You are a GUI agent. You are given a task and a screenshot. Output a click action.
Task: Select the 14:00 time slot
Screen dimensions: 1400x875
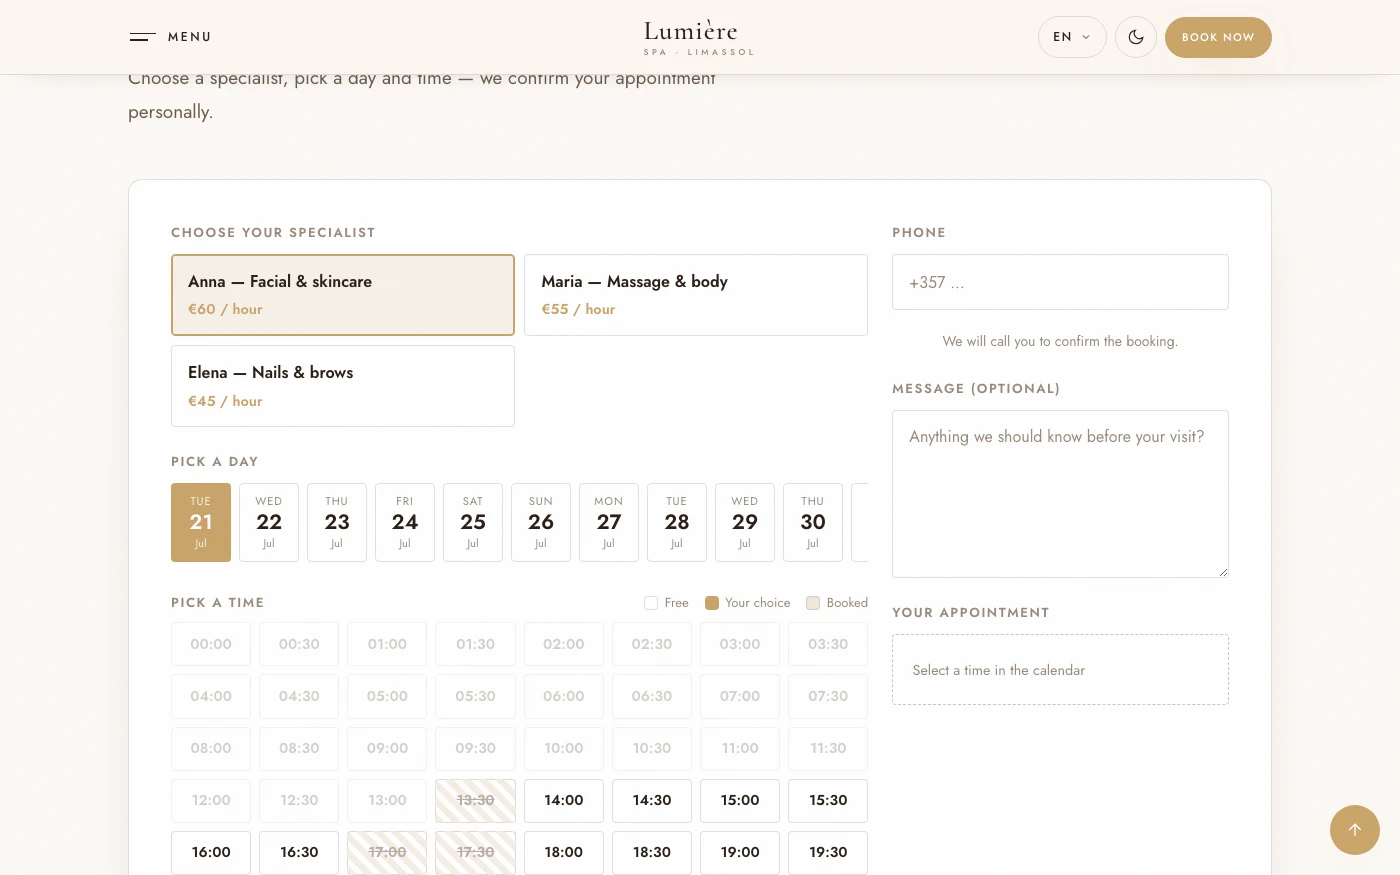(x=564, y=800)
